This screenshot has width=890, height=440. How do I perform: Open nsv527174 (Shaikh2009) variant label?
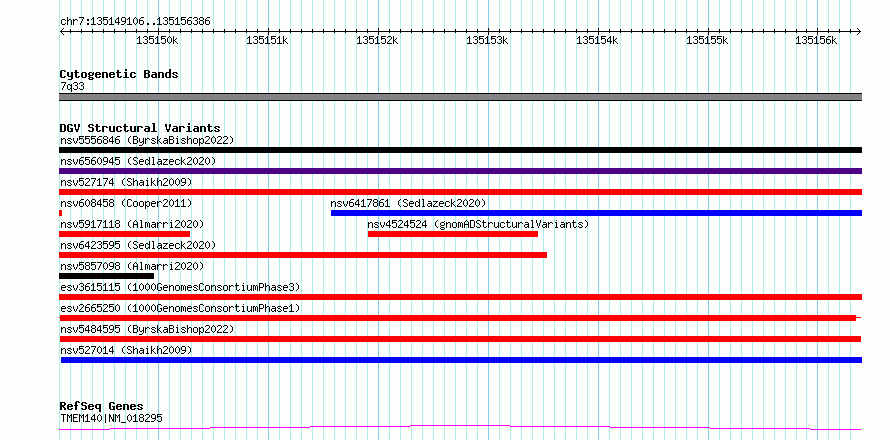(x=126, y=182)
